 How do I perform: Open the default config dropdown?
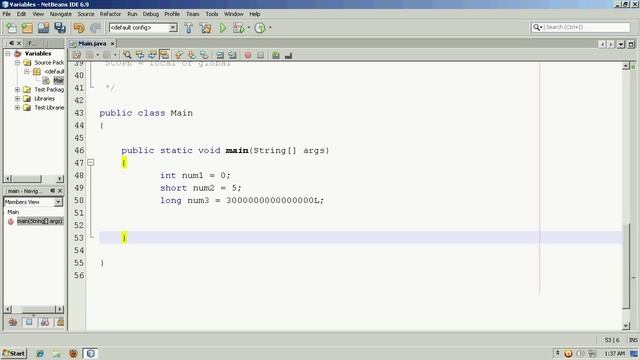pyautogui.click(x=173, y=28)
